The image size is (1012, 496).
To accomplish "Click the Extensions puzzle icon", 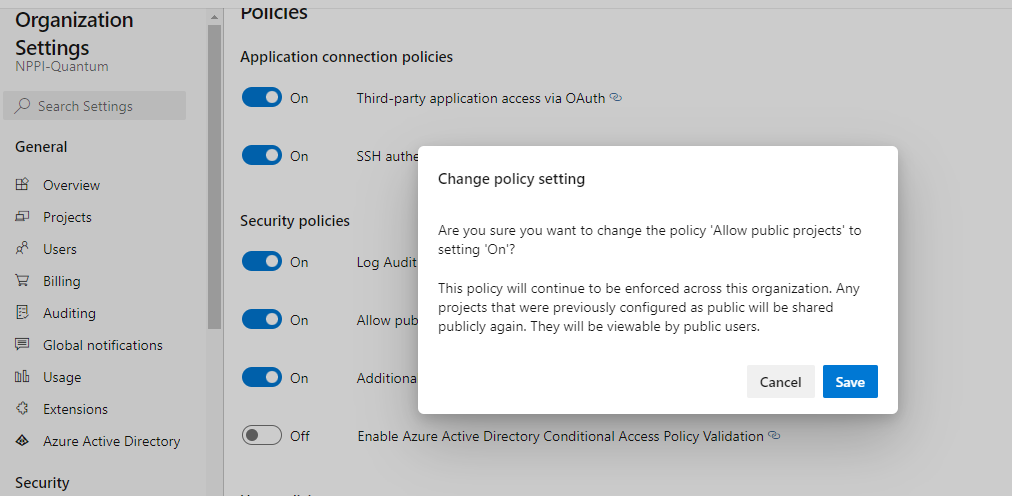I will 23,409.
